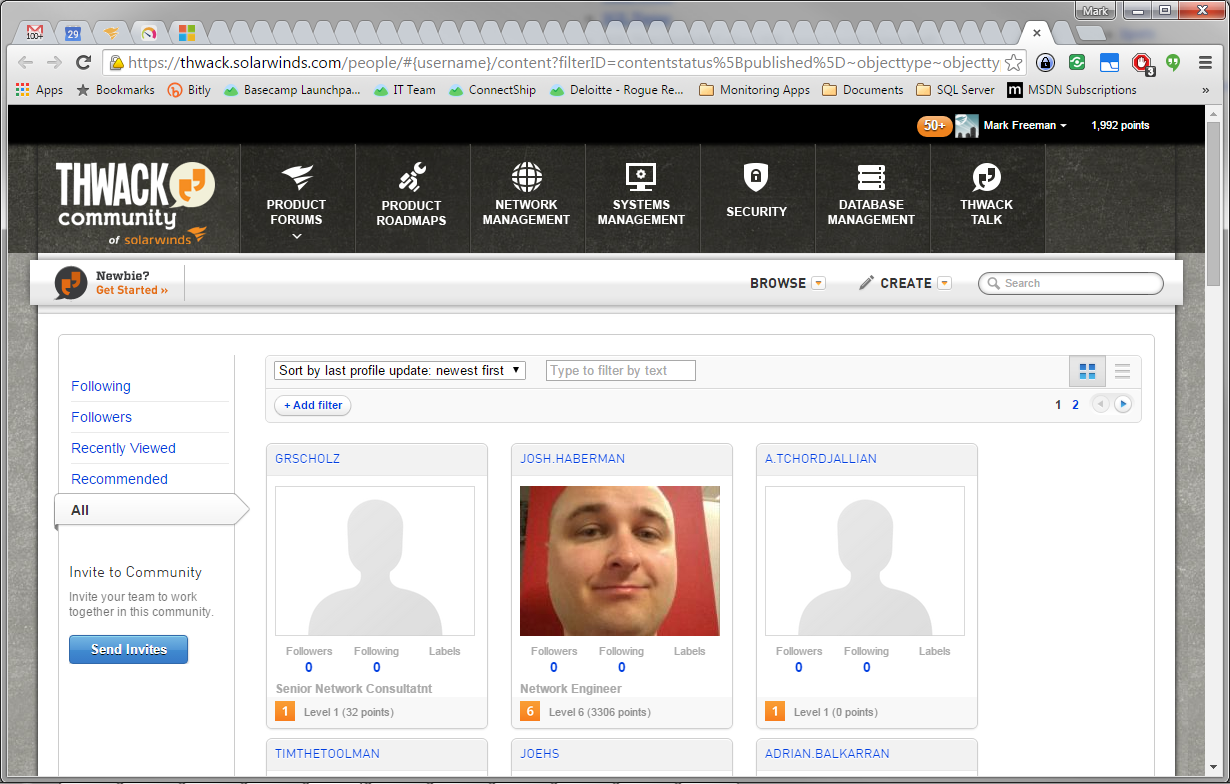Go to next page arrow
The image size is (1230, 784).
click(x=1123, y=404)
